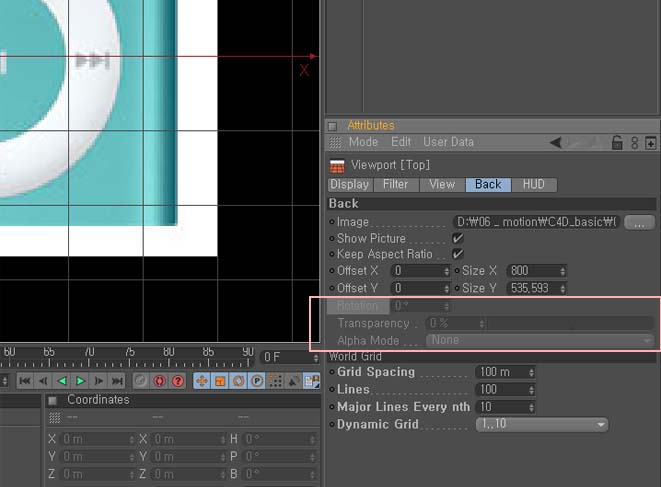Screen dimensions: 661x487
Task: Toggle the Show Picture checkbox
Action: click(457, 238)
